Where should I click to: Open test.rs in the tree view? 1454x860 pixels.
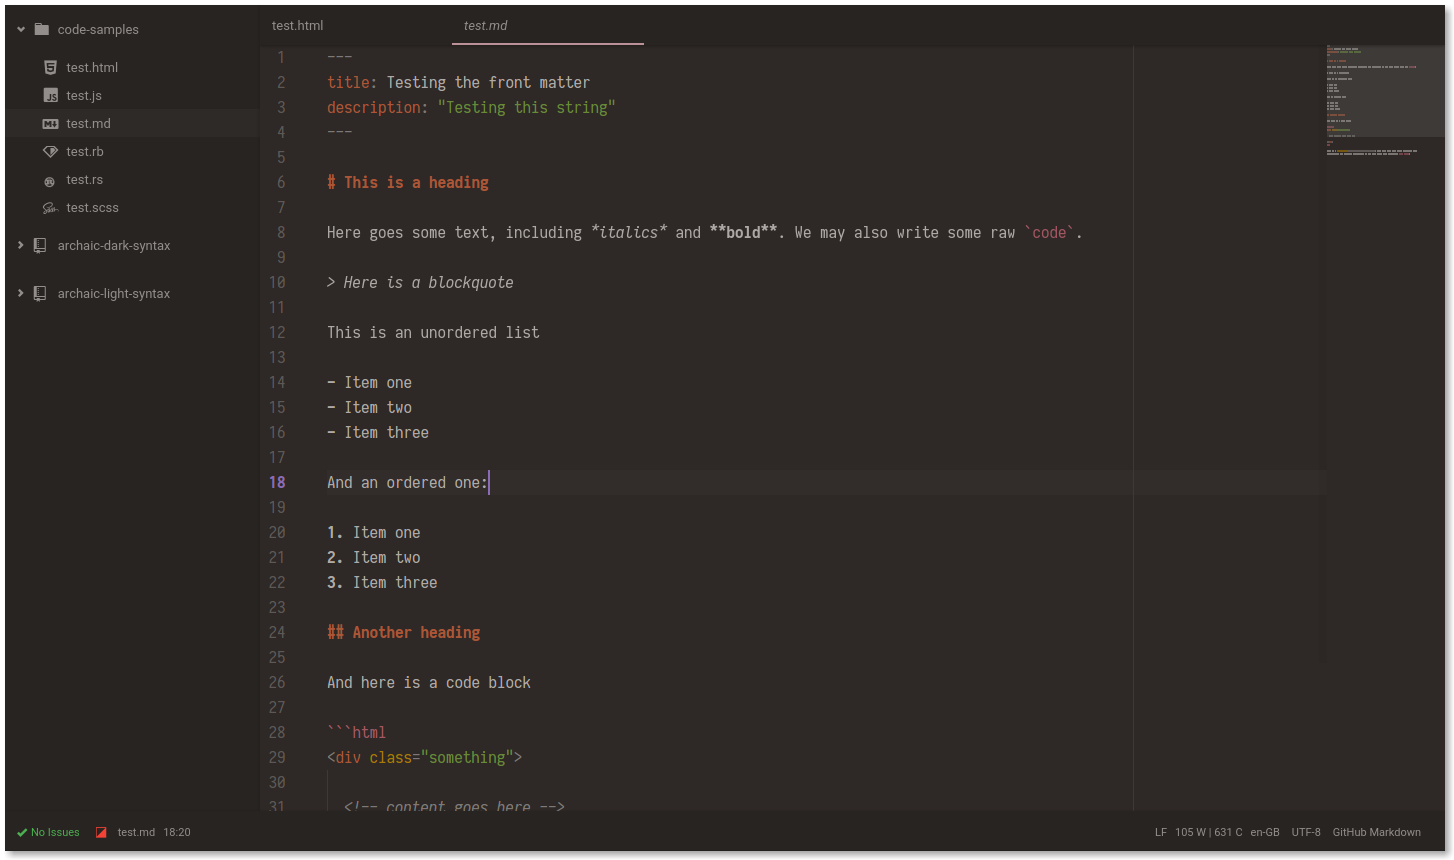84,179
